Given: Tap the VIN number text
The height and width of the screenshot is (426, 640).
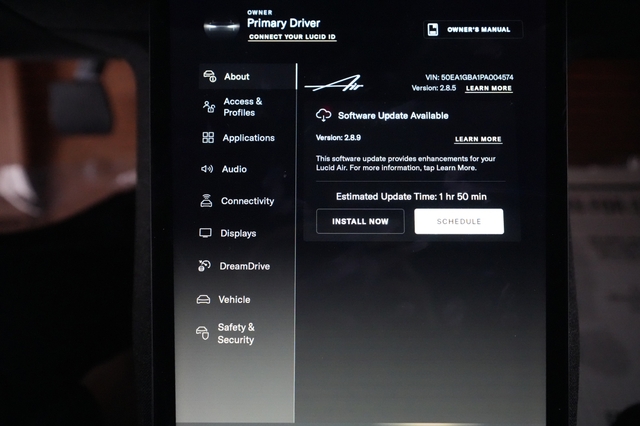Looking at the screenshot, I should point(470,77).
